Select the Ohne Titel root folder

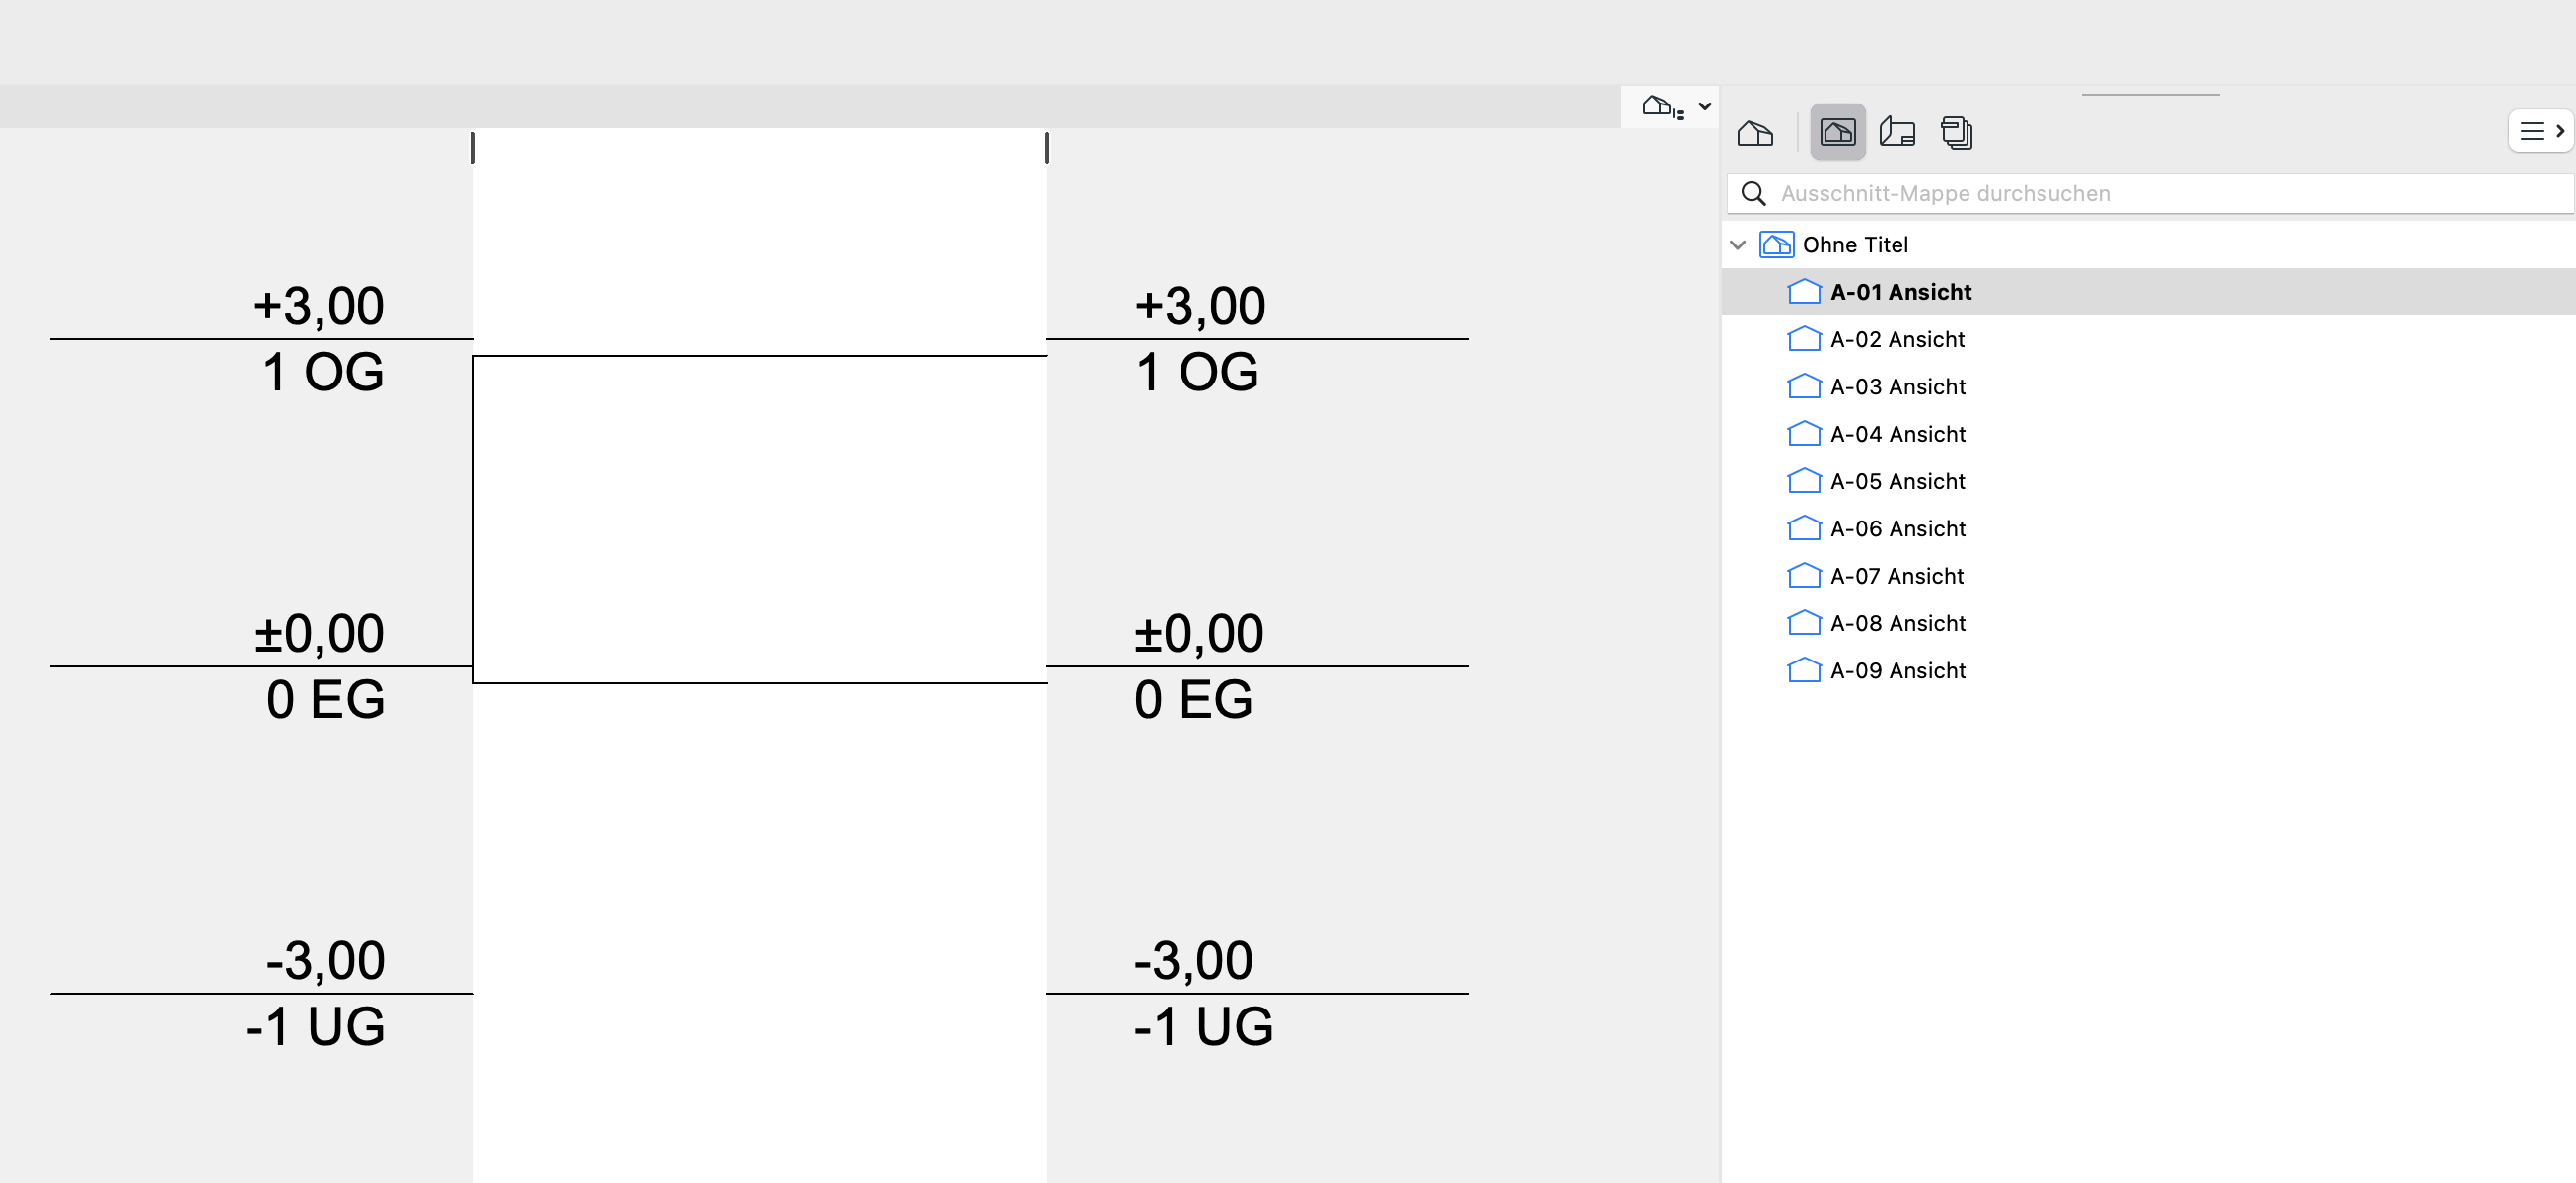click(x=2148, y=245)
